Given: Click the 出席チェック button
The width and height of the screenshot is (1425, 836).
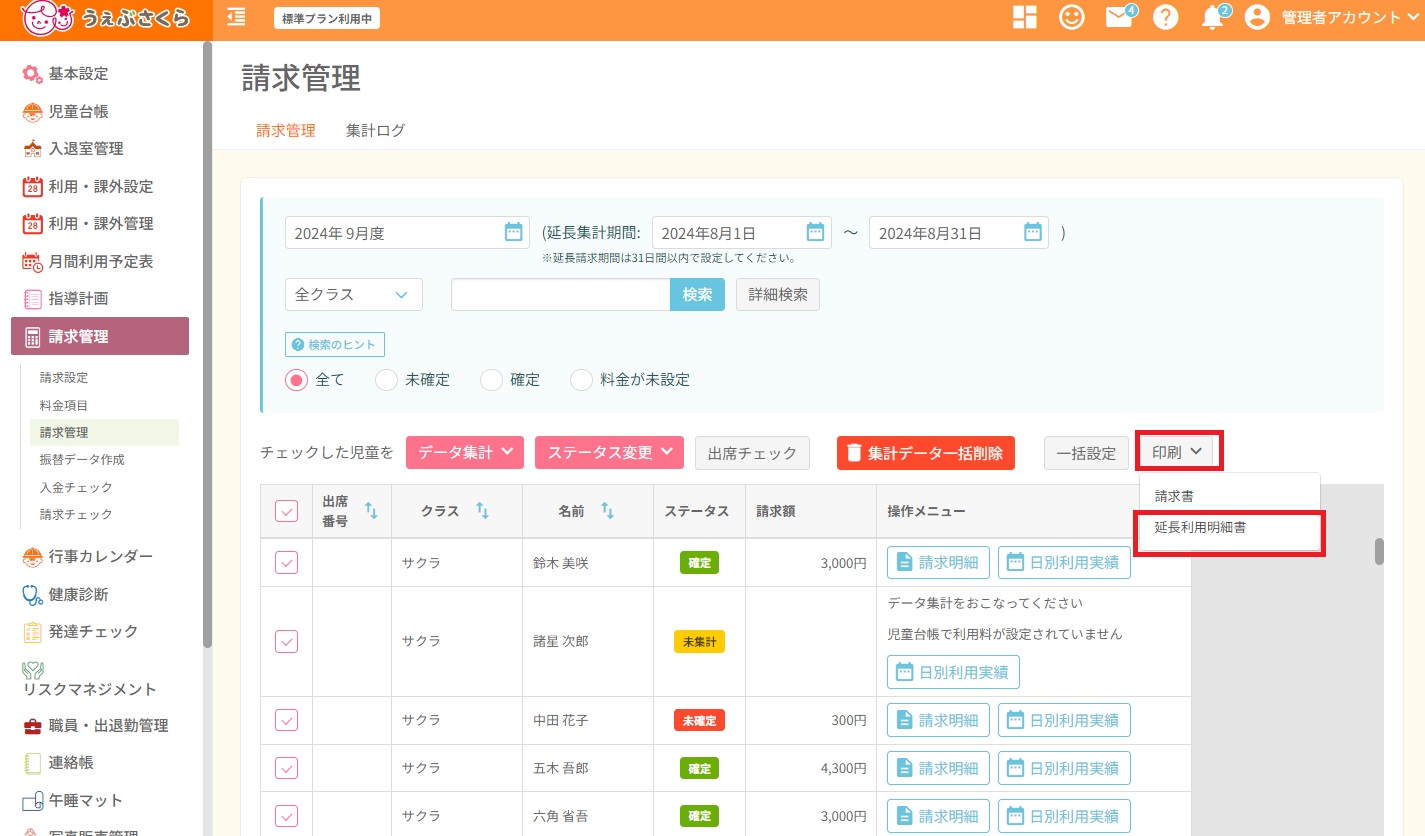Looking at the screenshot, I should [752, 452].
